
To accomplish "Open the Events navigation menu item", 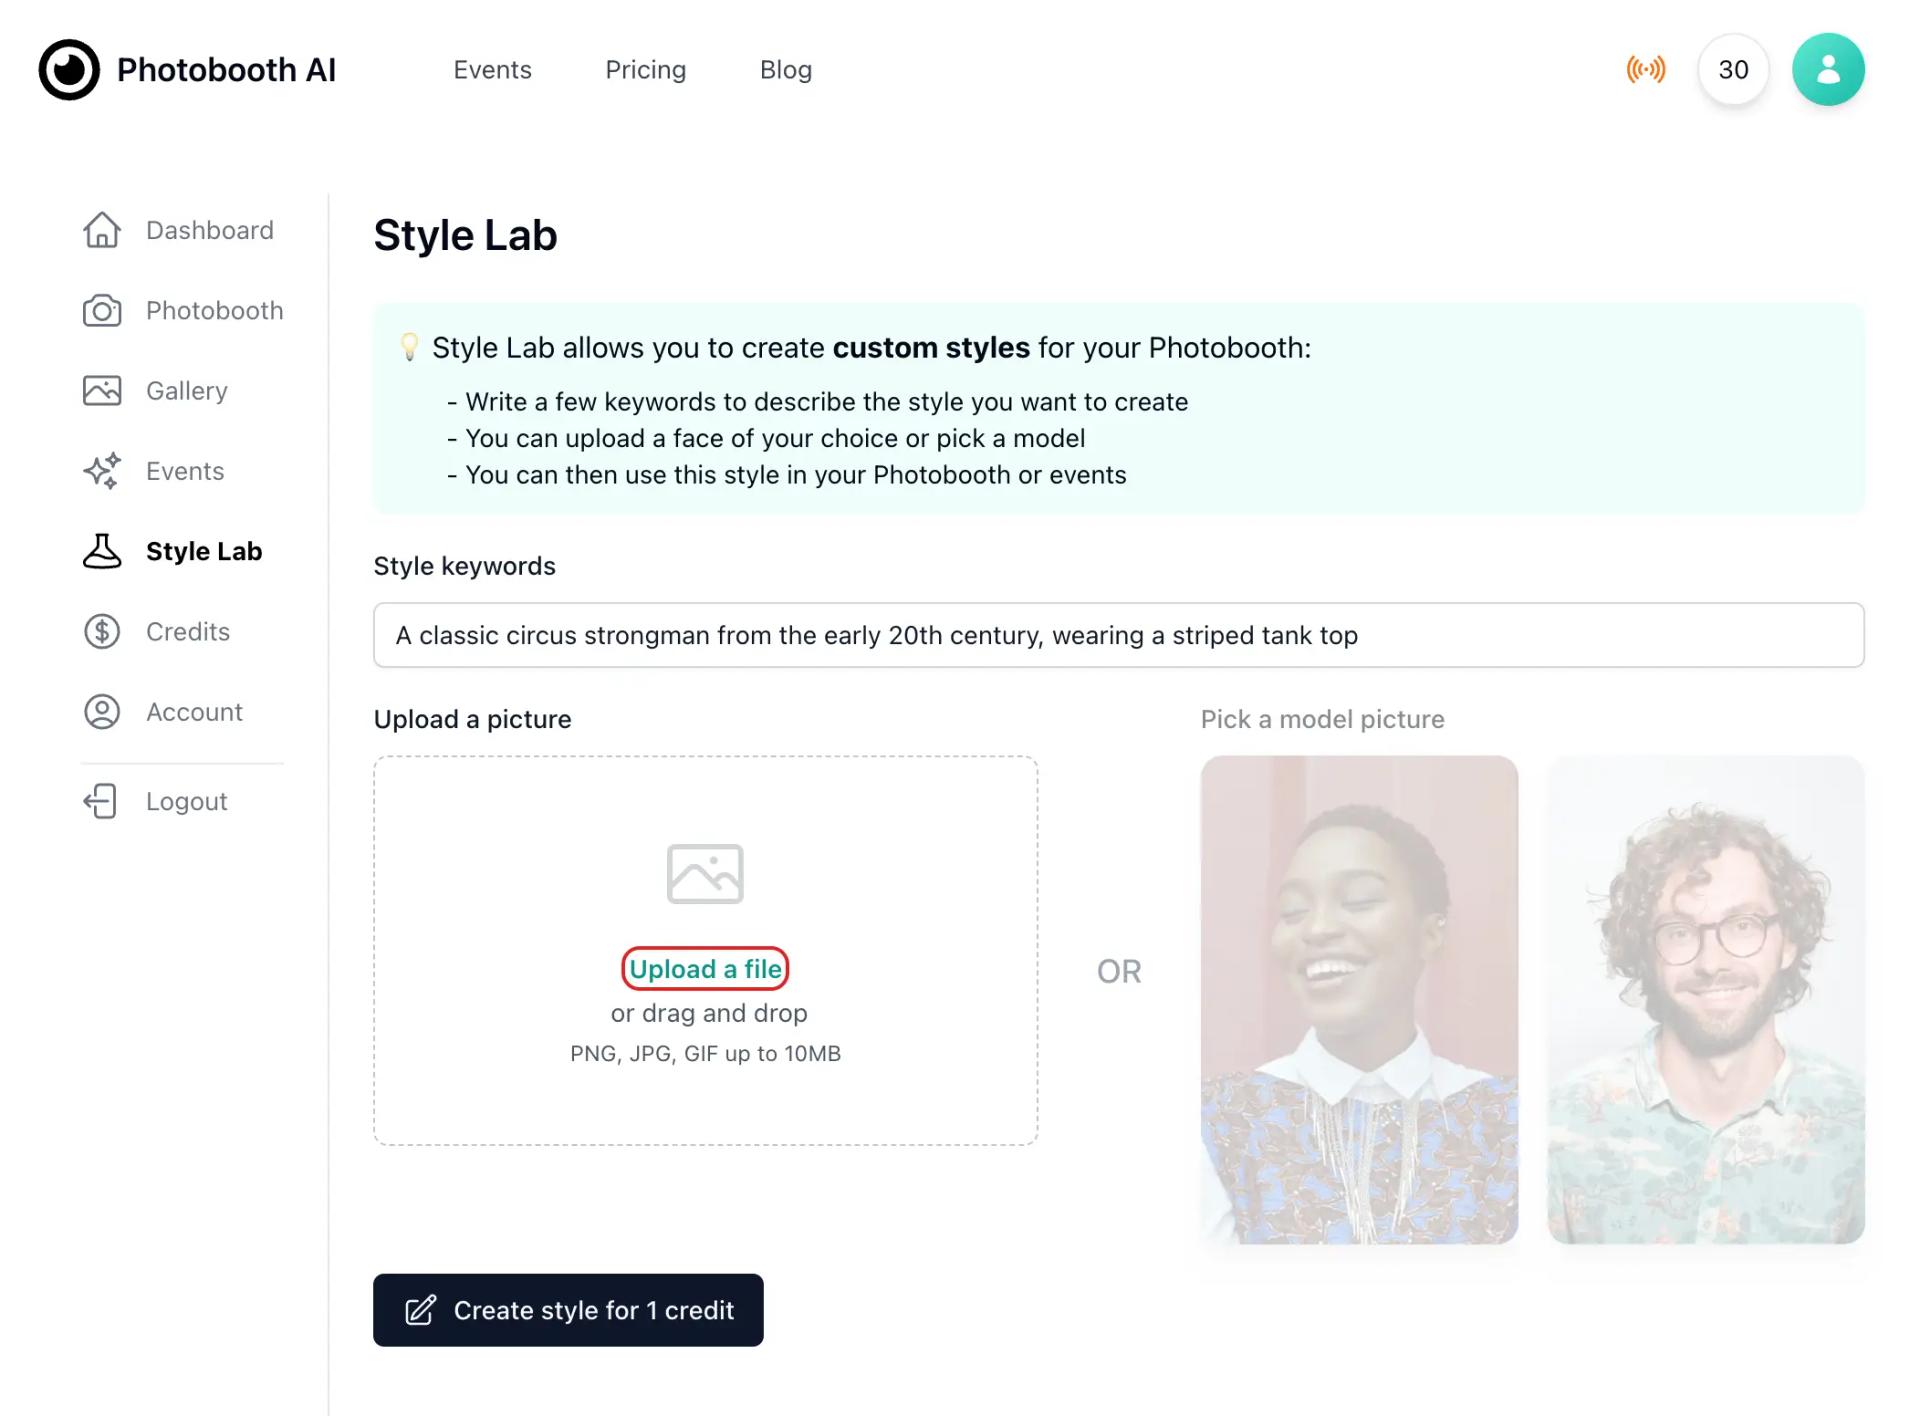I will point(490,69).
